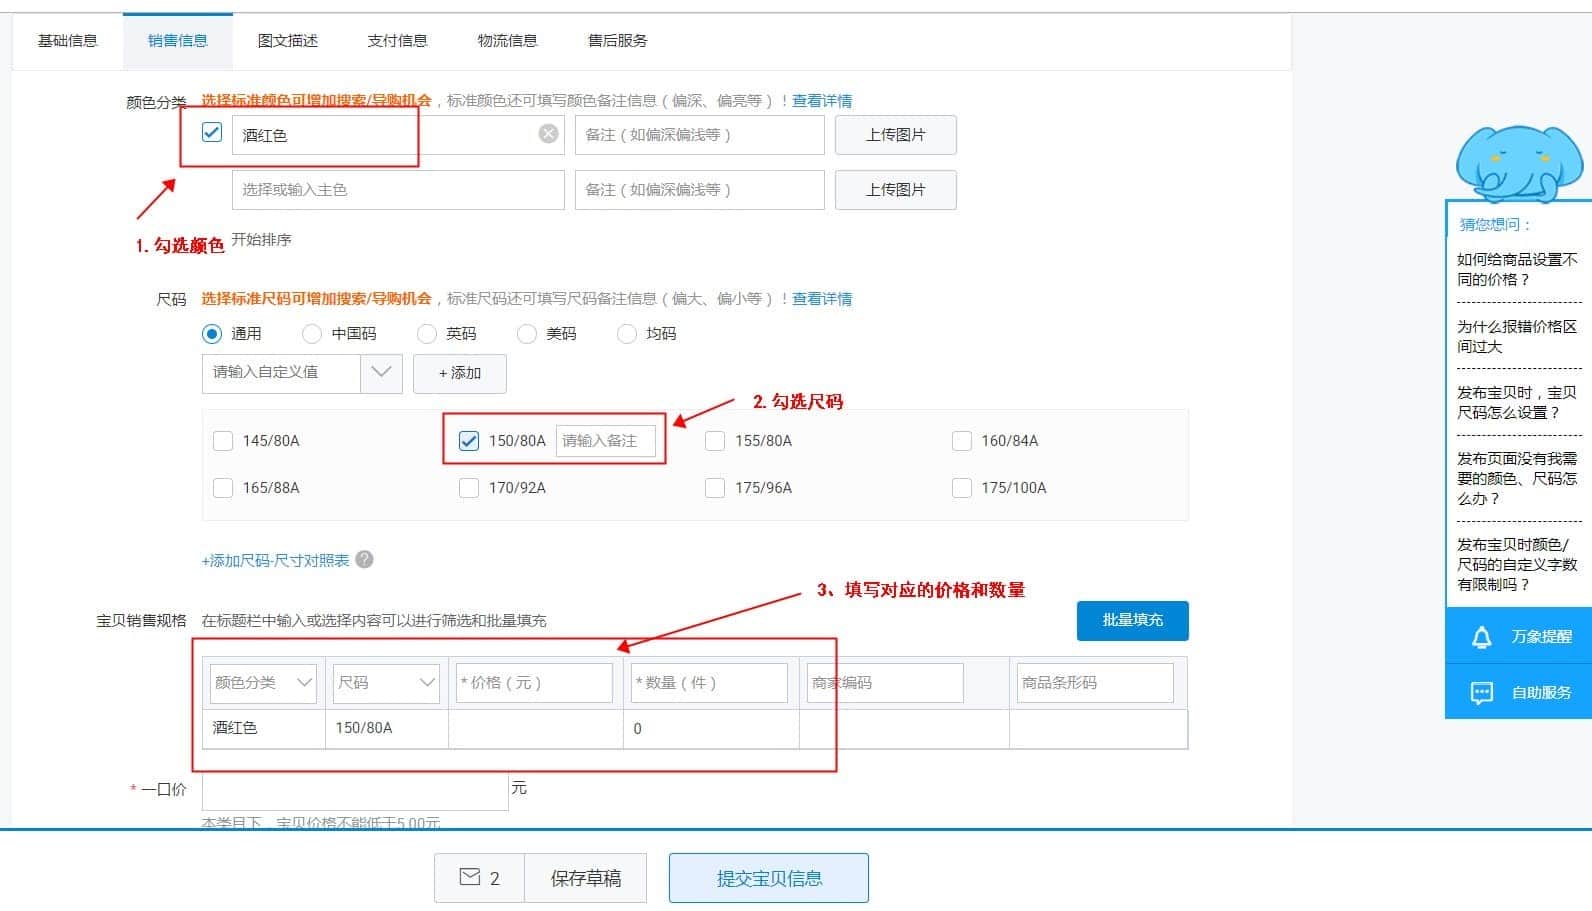
Task: Open the chat icon for 自助服务
Action: (1482, 693)
